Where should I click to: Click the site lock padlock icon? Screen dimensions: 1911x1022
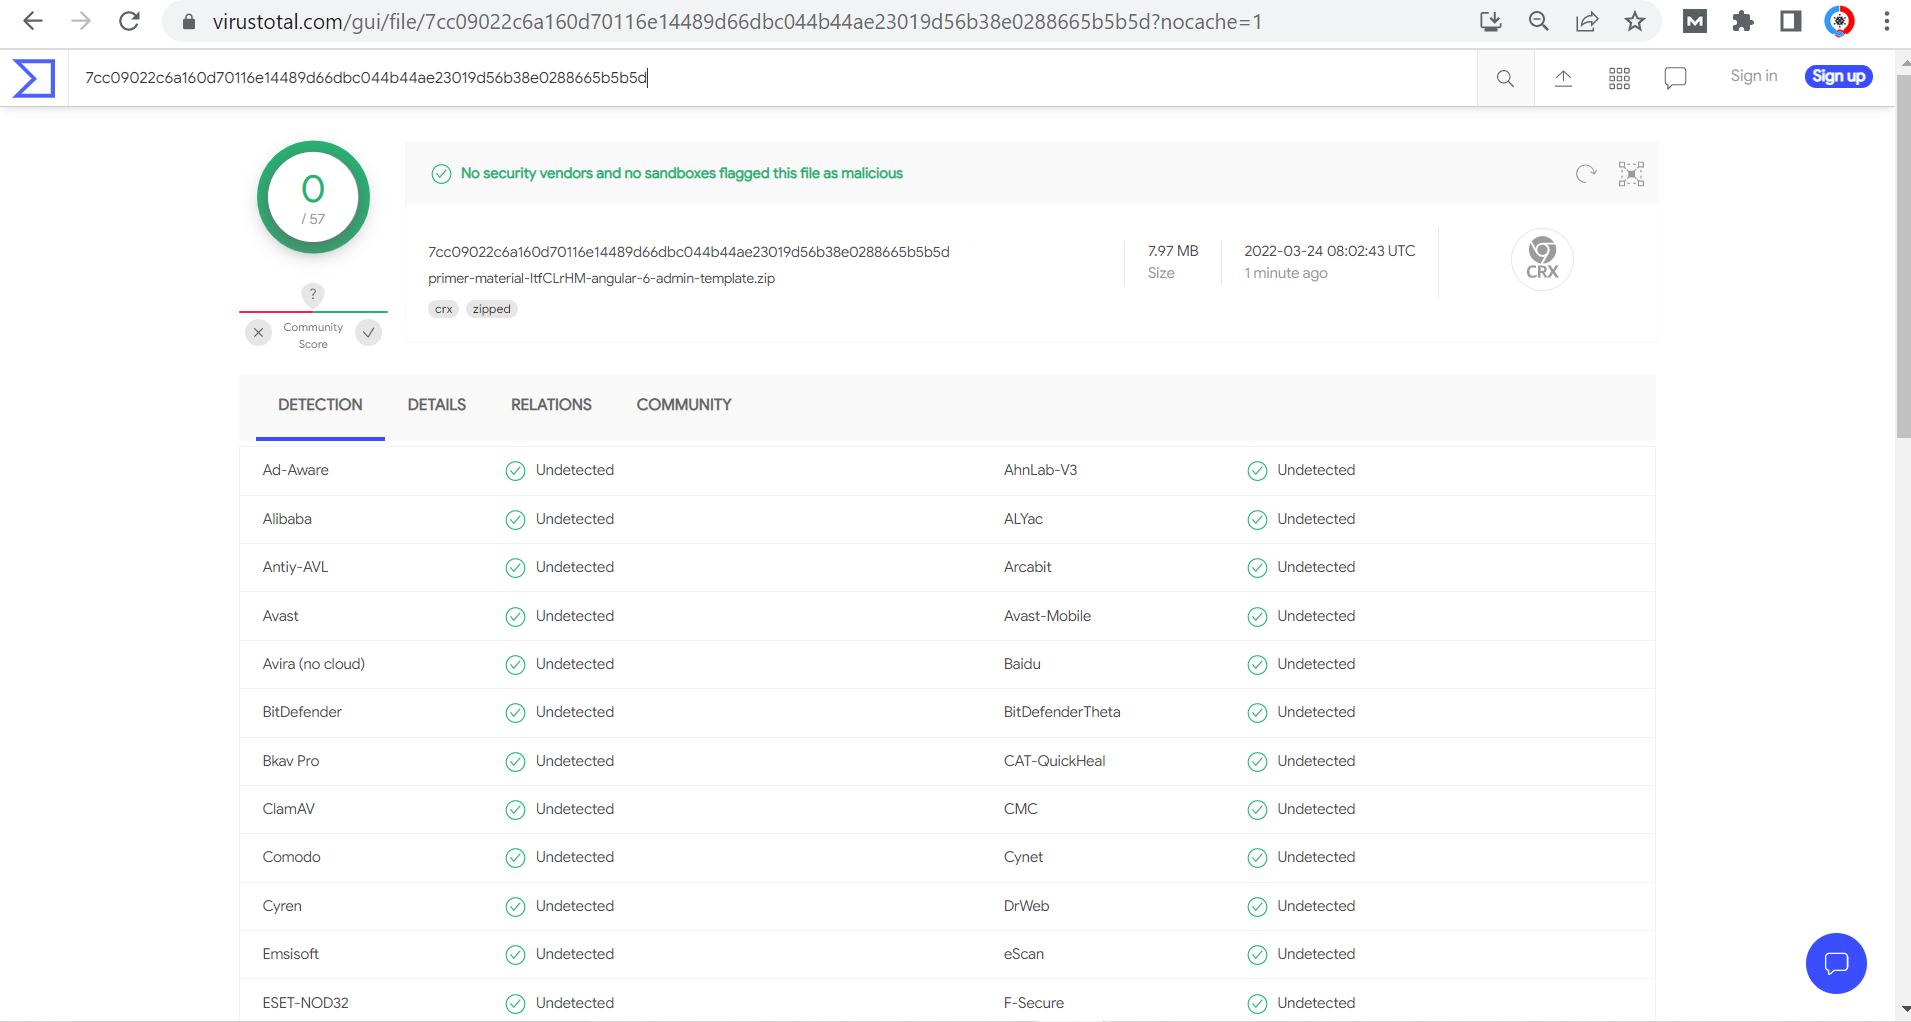(189, 21)
